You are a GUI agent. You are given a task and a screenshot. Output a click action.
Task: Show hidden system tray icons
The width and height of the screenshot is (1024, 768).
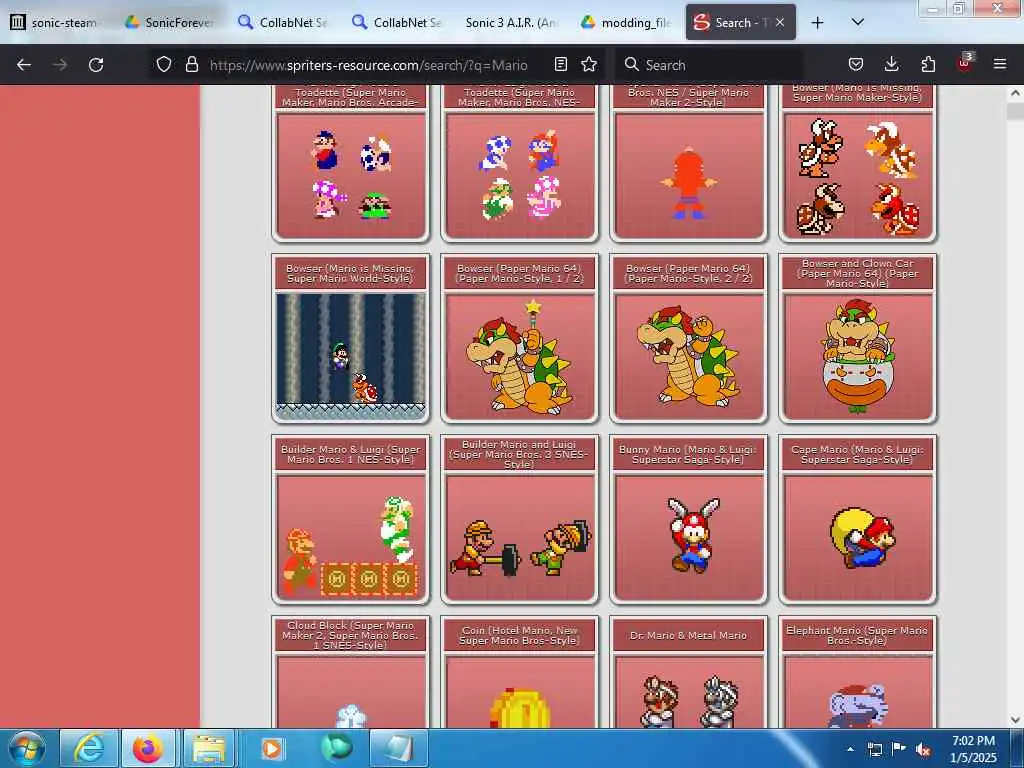tap(850, 749)
